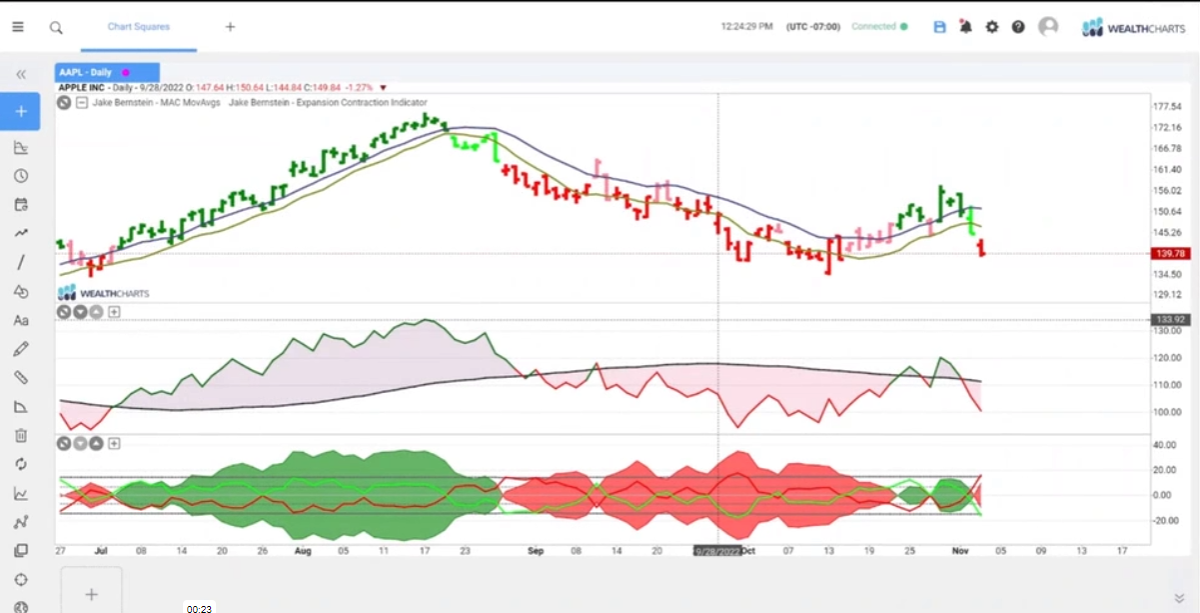Expand the bottom indicator pane's plus box
Viewport: 1200px width, 613px height.
pos(114,443)
